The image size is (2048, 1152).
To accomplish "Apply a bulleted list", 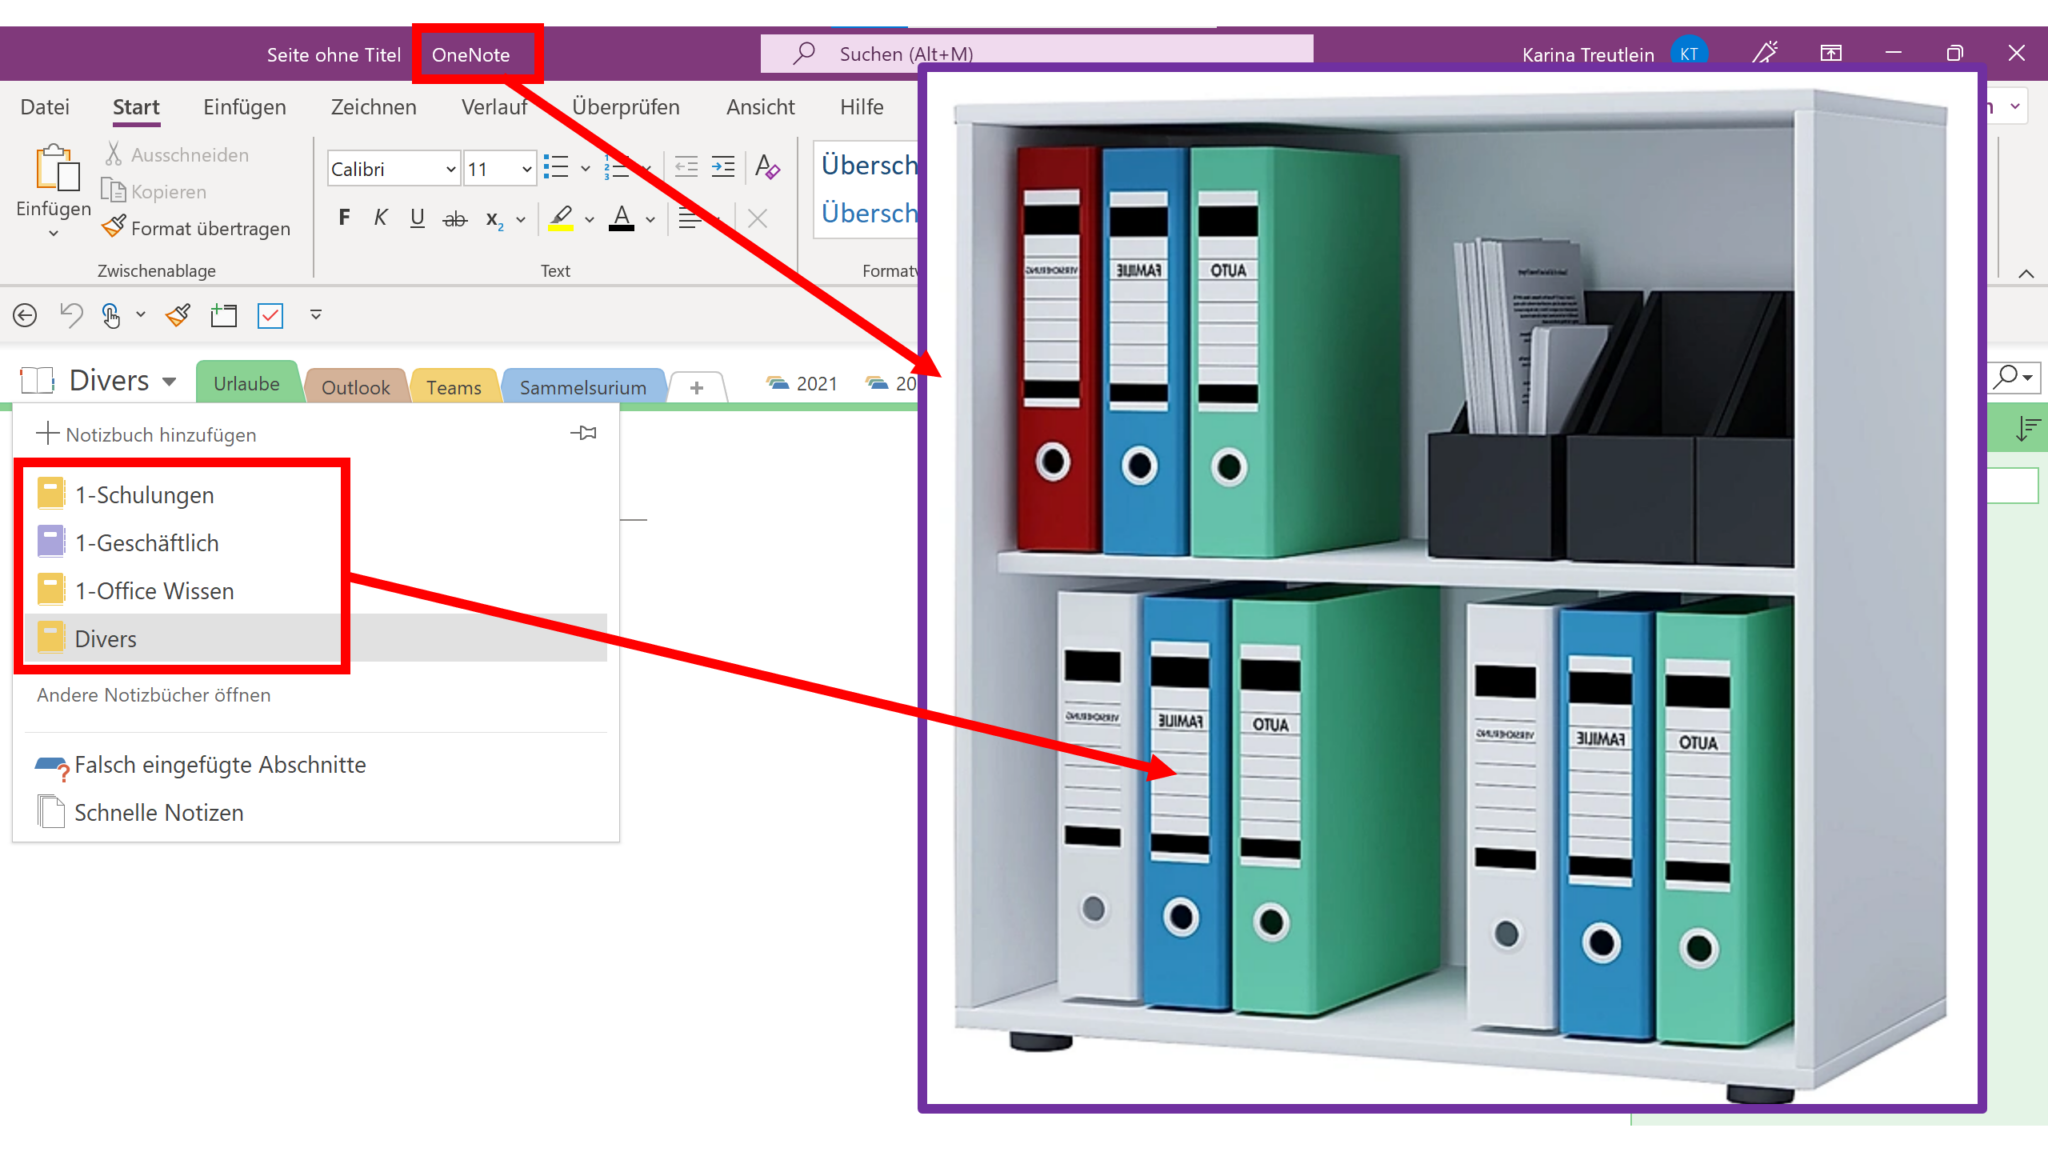I will [x=557, y=167].
